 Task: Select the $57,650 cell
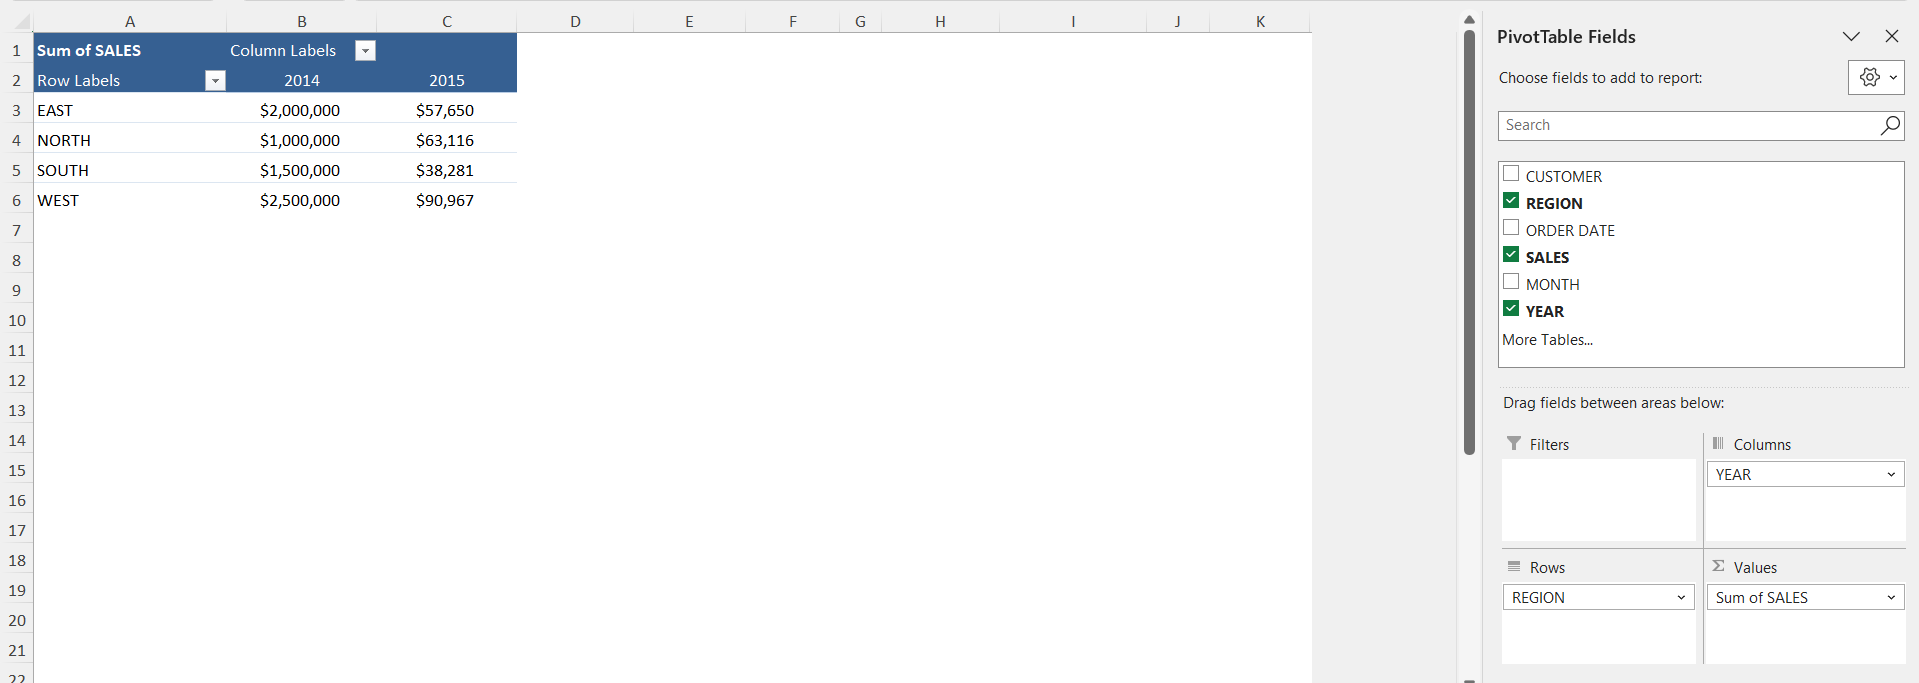point(447,110)
